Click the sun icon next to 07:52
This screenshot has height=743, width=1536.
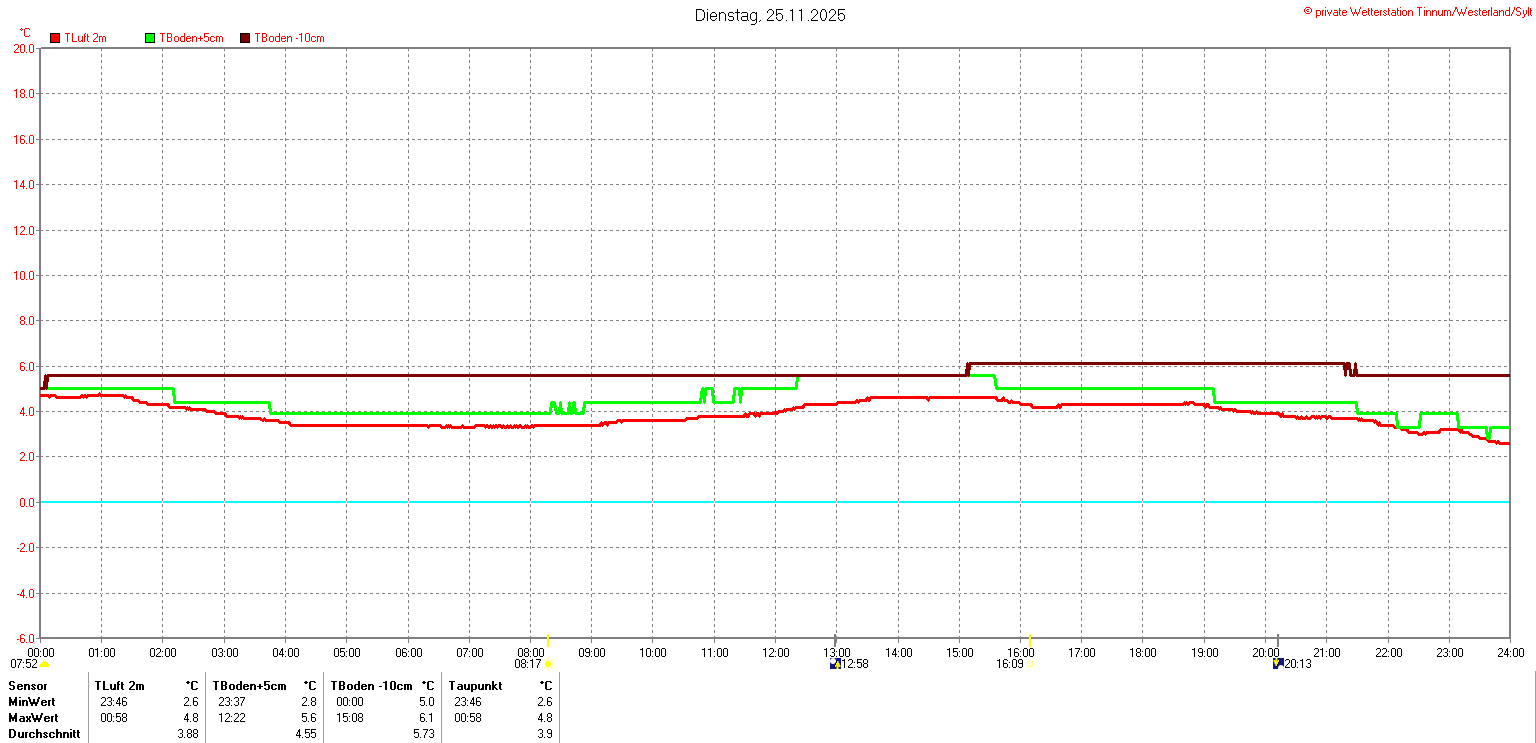[x=45, y=664]
